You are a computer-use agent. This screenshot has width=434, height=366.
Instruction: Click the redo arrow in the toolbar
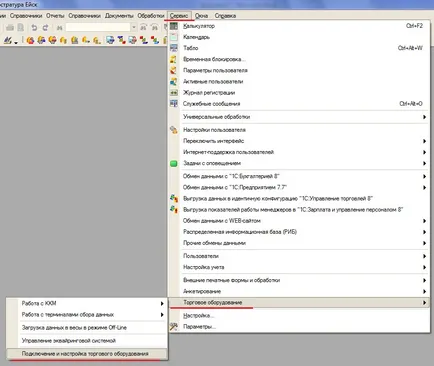pos(45,27)
